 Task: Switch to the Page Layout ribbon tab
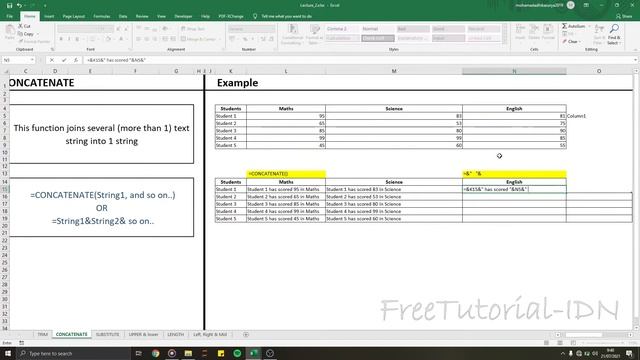74,16
